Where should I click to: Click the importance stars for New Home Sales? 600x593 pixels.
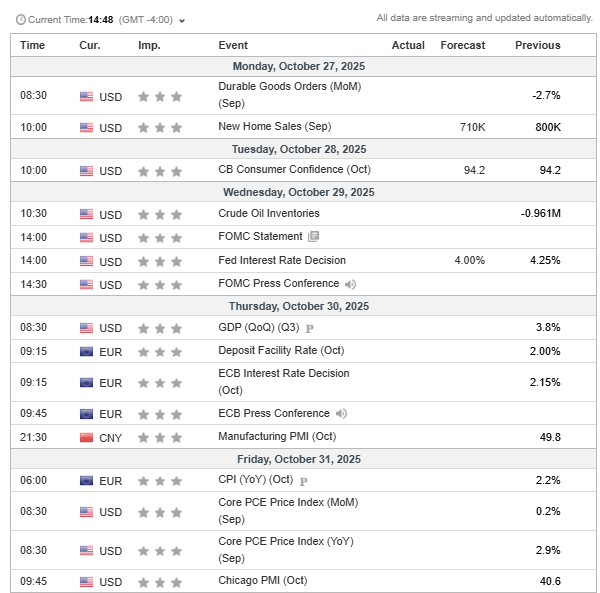[160, 128]
